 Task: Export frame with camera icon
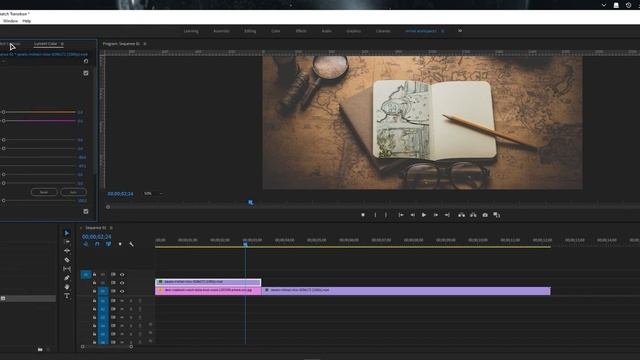pyautogui.click(x=485, y=215)
